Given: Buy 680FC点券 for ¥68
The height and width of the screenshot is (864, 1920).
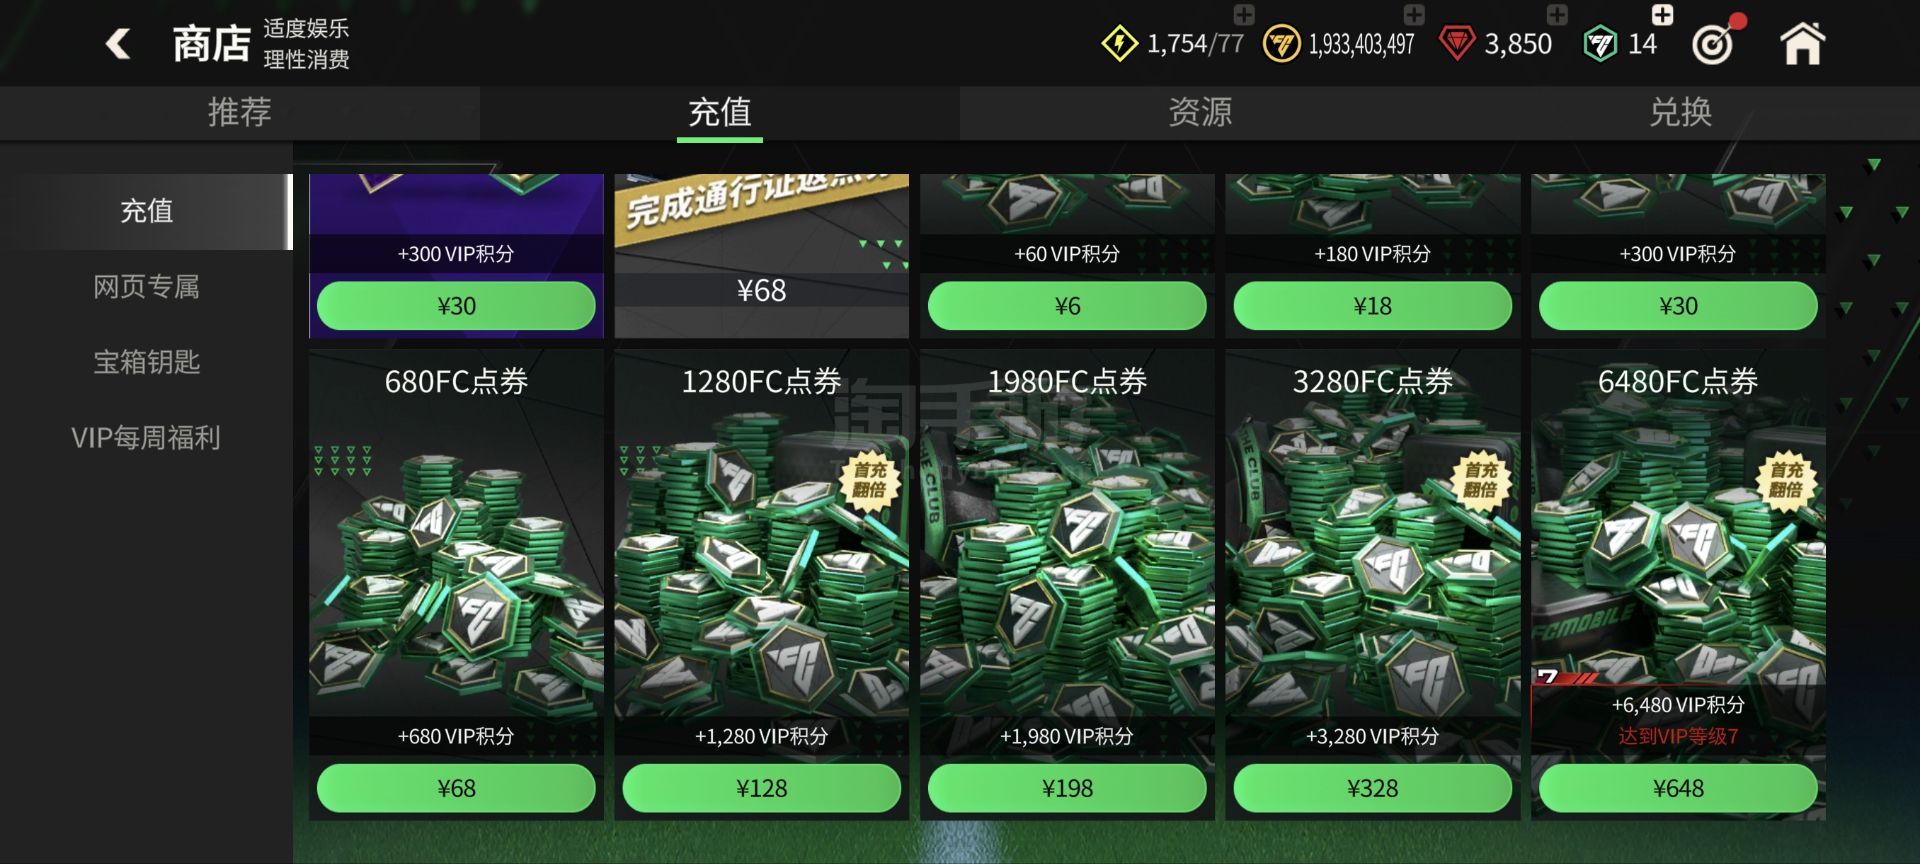Looking at the screenshot, I should [x=456, y=788].
